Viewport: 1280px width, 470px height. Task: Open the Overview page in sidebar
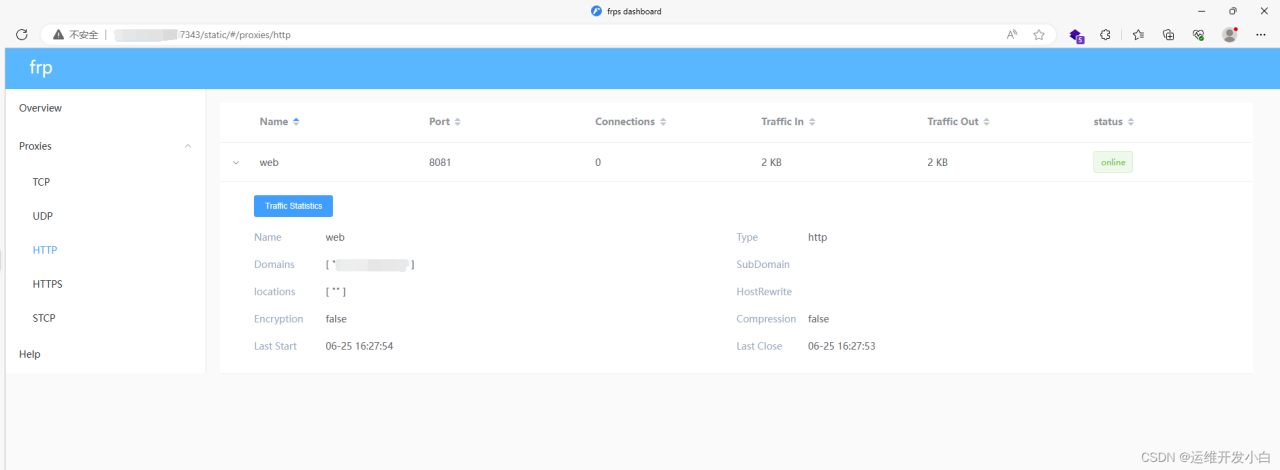(x=40, y=108)
